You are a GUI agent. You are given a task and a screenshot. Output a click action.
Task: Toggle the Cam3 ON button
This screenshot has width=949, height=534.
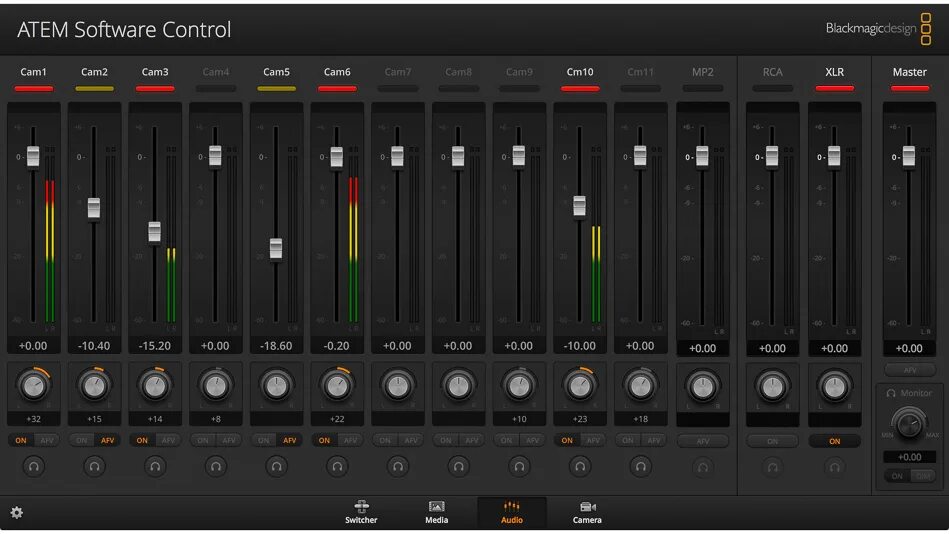pyautogui.click(x=142, y=440)
